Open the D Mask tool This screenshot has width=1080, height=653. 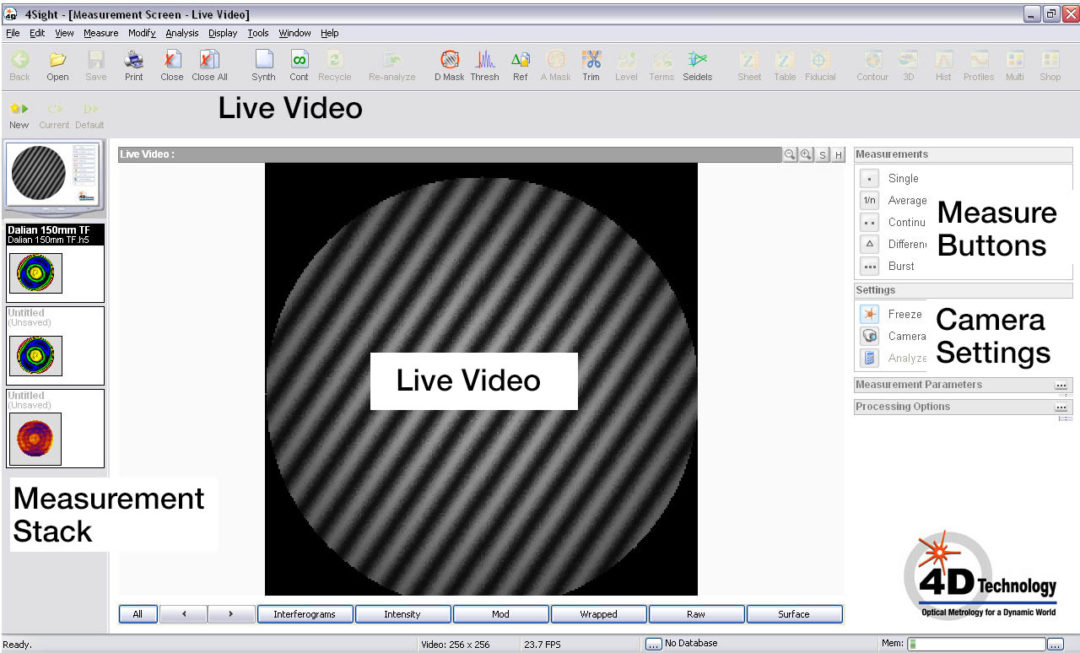pos(449,62)
